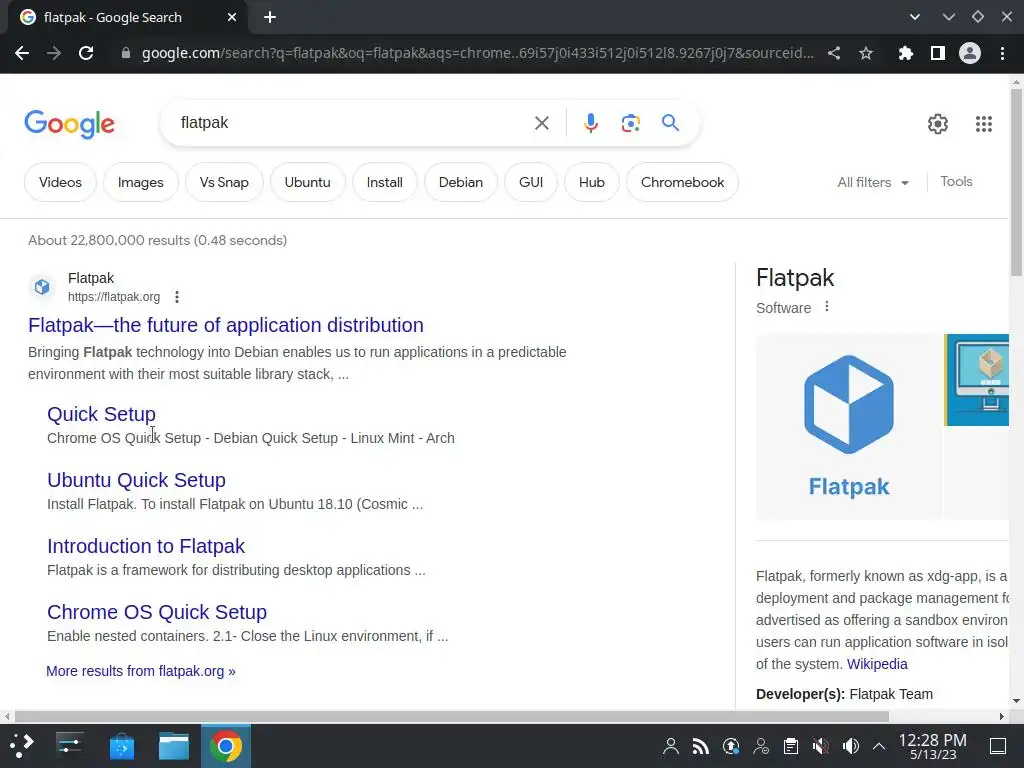This screenshot has width=1024, height=768.
Task: Open Introduction to Flatpak link
Action: pyautogui.click(x=146, y=546)
